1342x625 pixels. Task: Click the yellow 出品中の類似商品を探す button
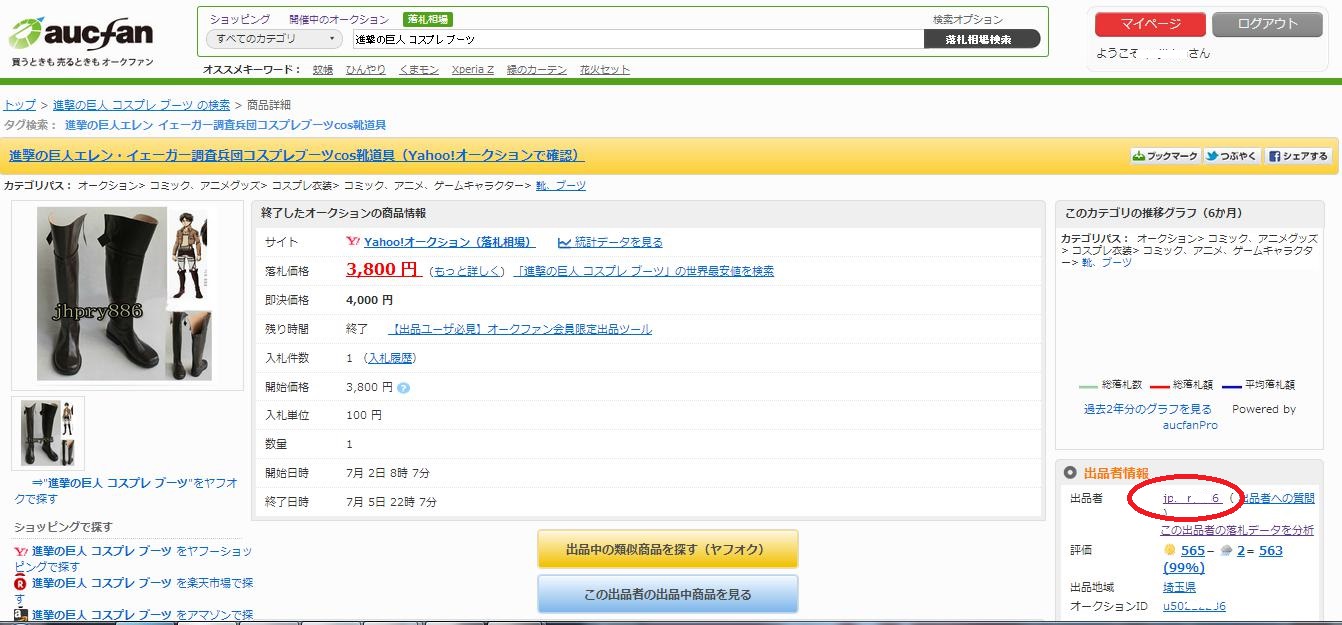tap(668, 551)
